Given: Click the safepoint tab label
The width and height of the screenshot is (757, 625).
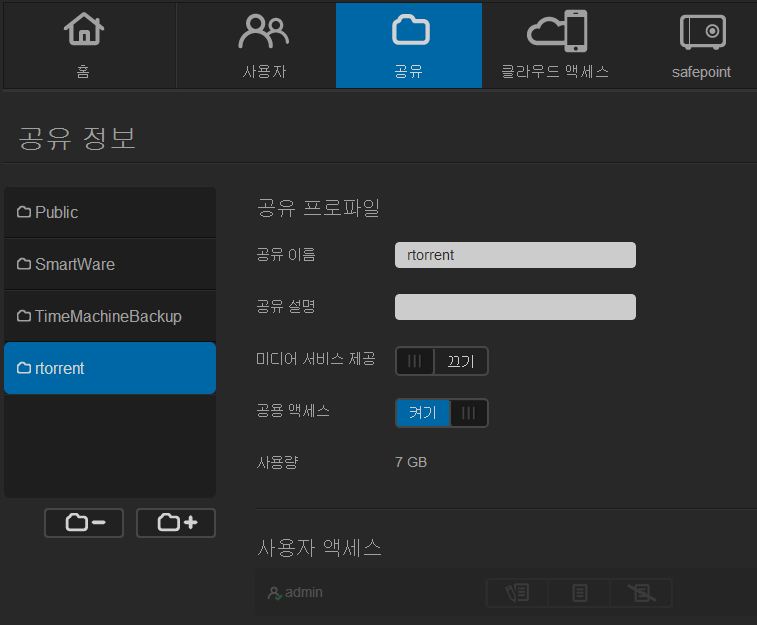Looking at the screenshot, I should tap(701, 72).
